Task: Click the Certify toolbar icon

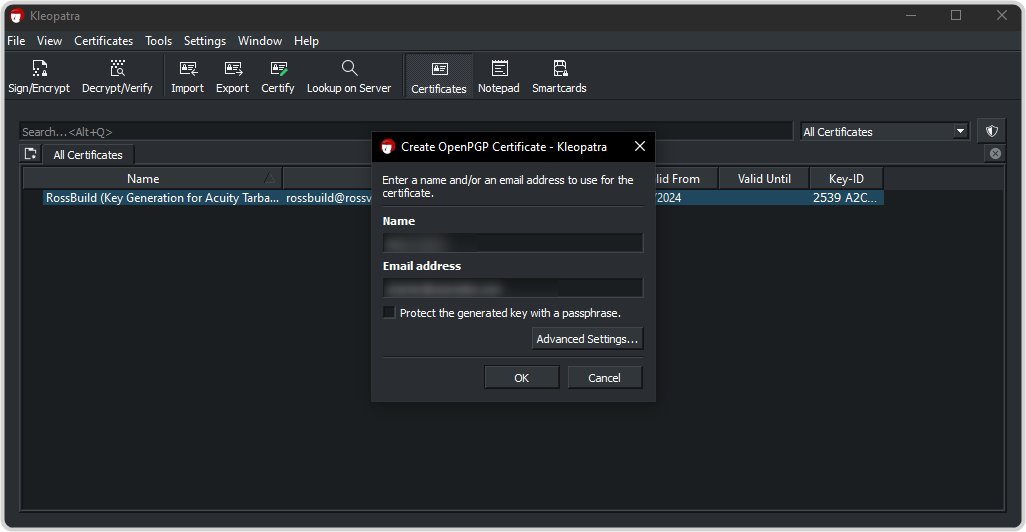Action: tap(278, 77)
